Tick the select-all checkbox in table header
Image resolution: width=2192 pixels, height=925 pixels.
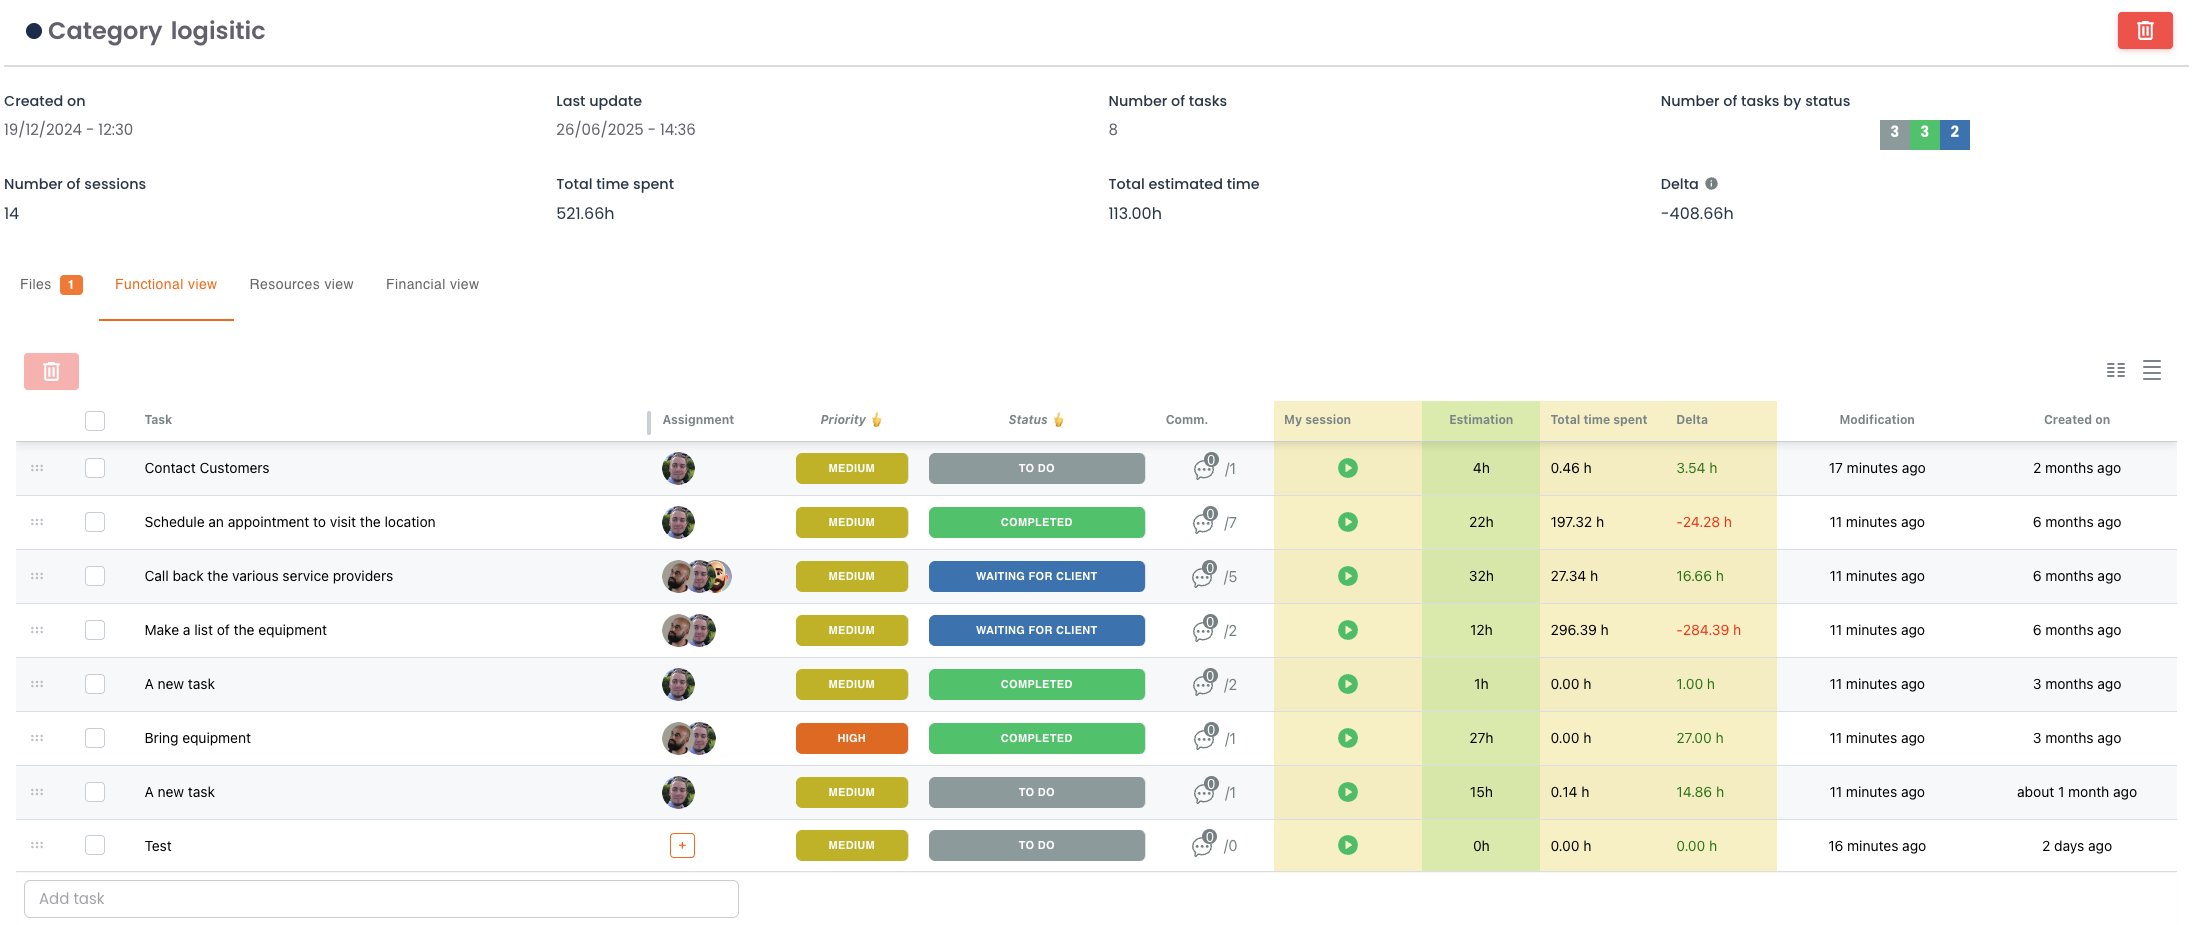click(95, 421)
